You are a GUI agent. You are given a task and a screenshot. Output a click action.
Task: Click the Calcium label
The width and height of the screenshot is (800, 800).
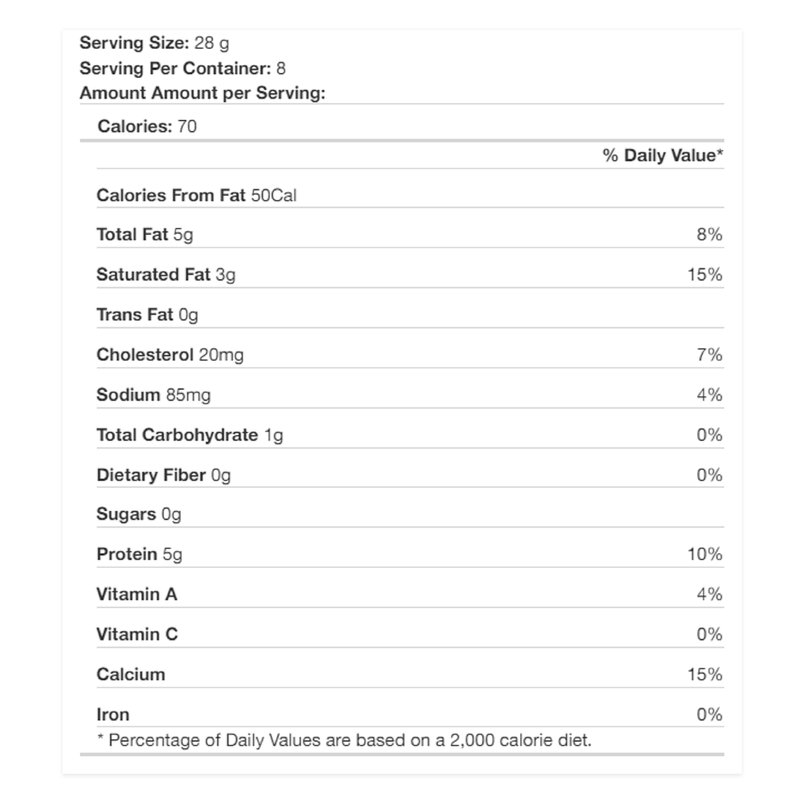[x=131, y=674]
